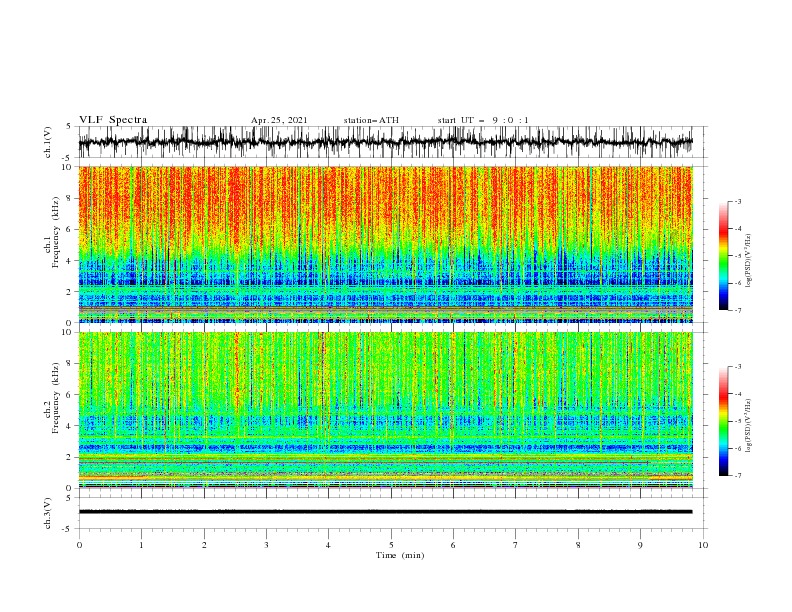
Task: Click the "6" kHz tick of ch.2 spectrogram
Action: point(69,395)
